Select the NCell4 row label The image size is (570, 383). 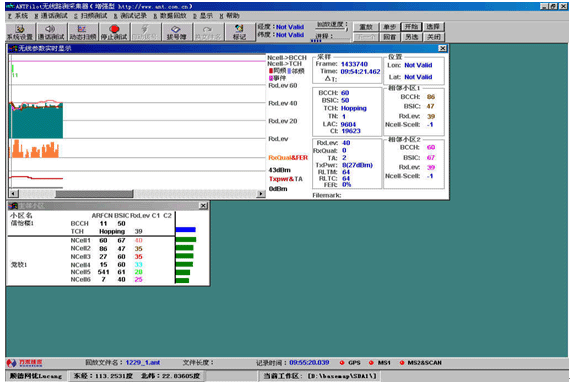80,265
